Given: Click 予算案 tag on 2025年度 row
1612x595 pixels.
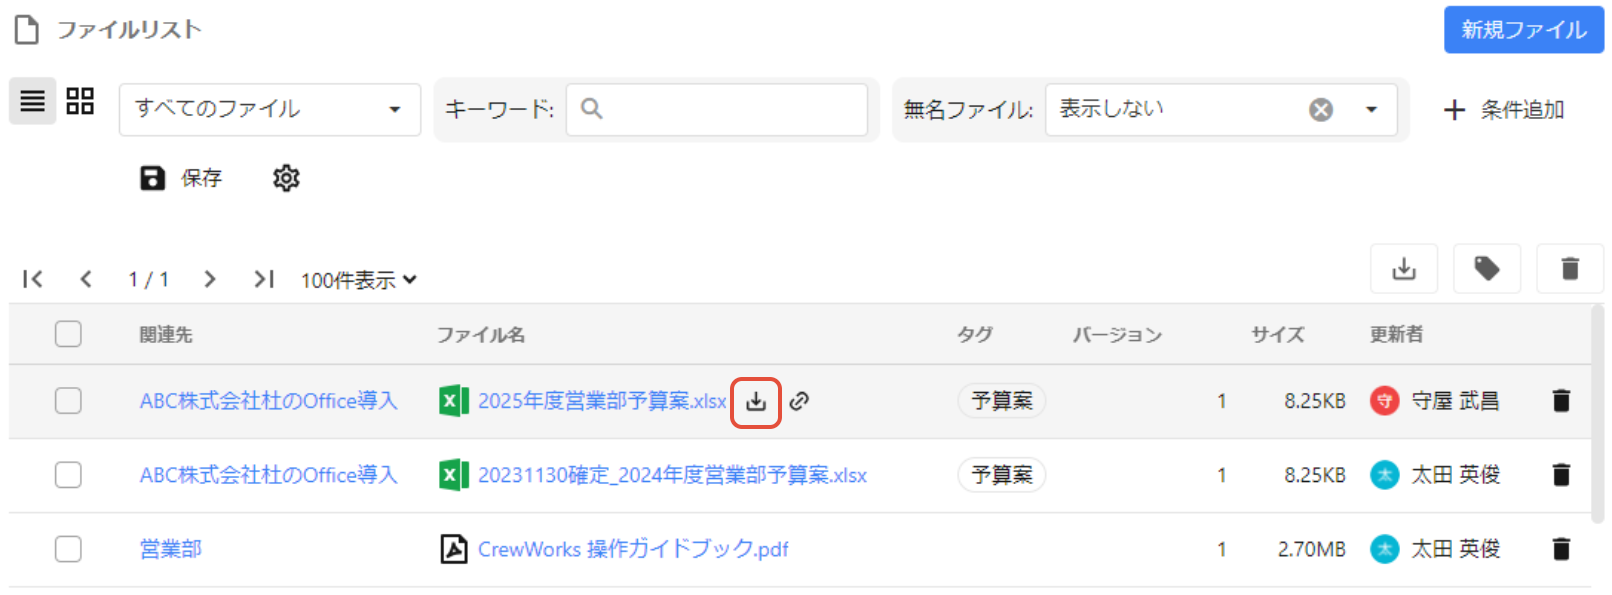Looking at the screenshot, I should 1002,401.
